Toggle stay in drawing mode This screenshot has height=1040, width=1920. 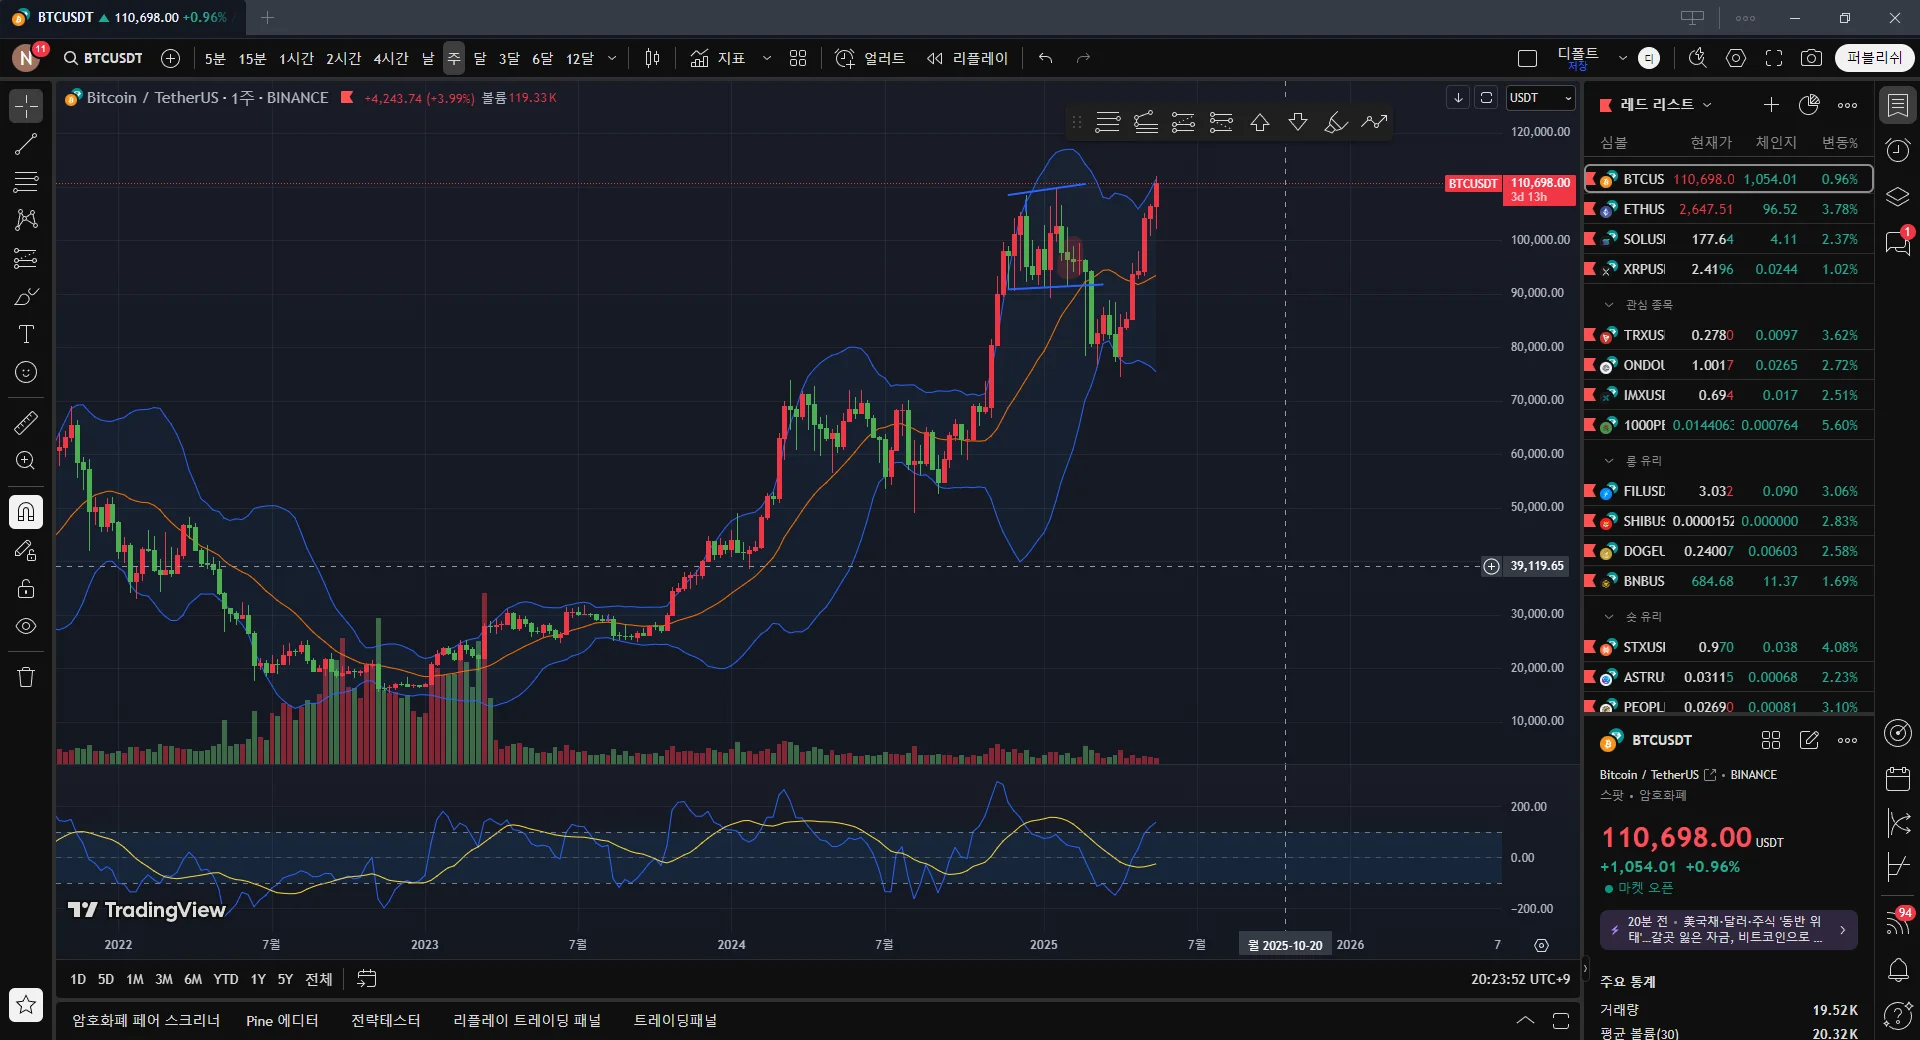[26, 550]
